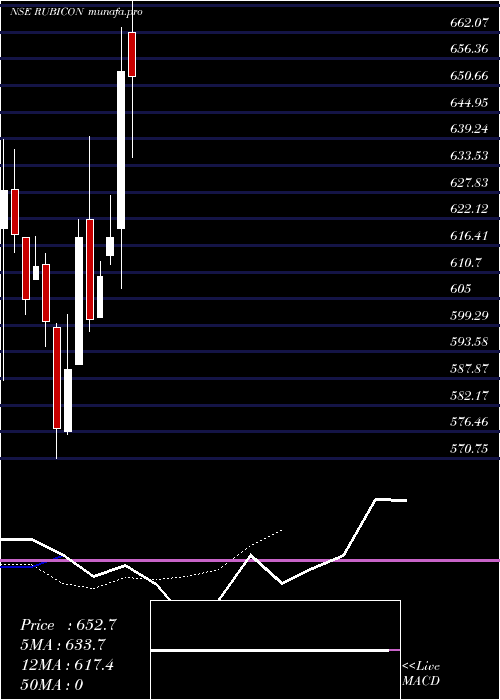This screenshot has height=700, width=500.
Task: Click the 582.17 price axis label
Action: click(469, 396)
